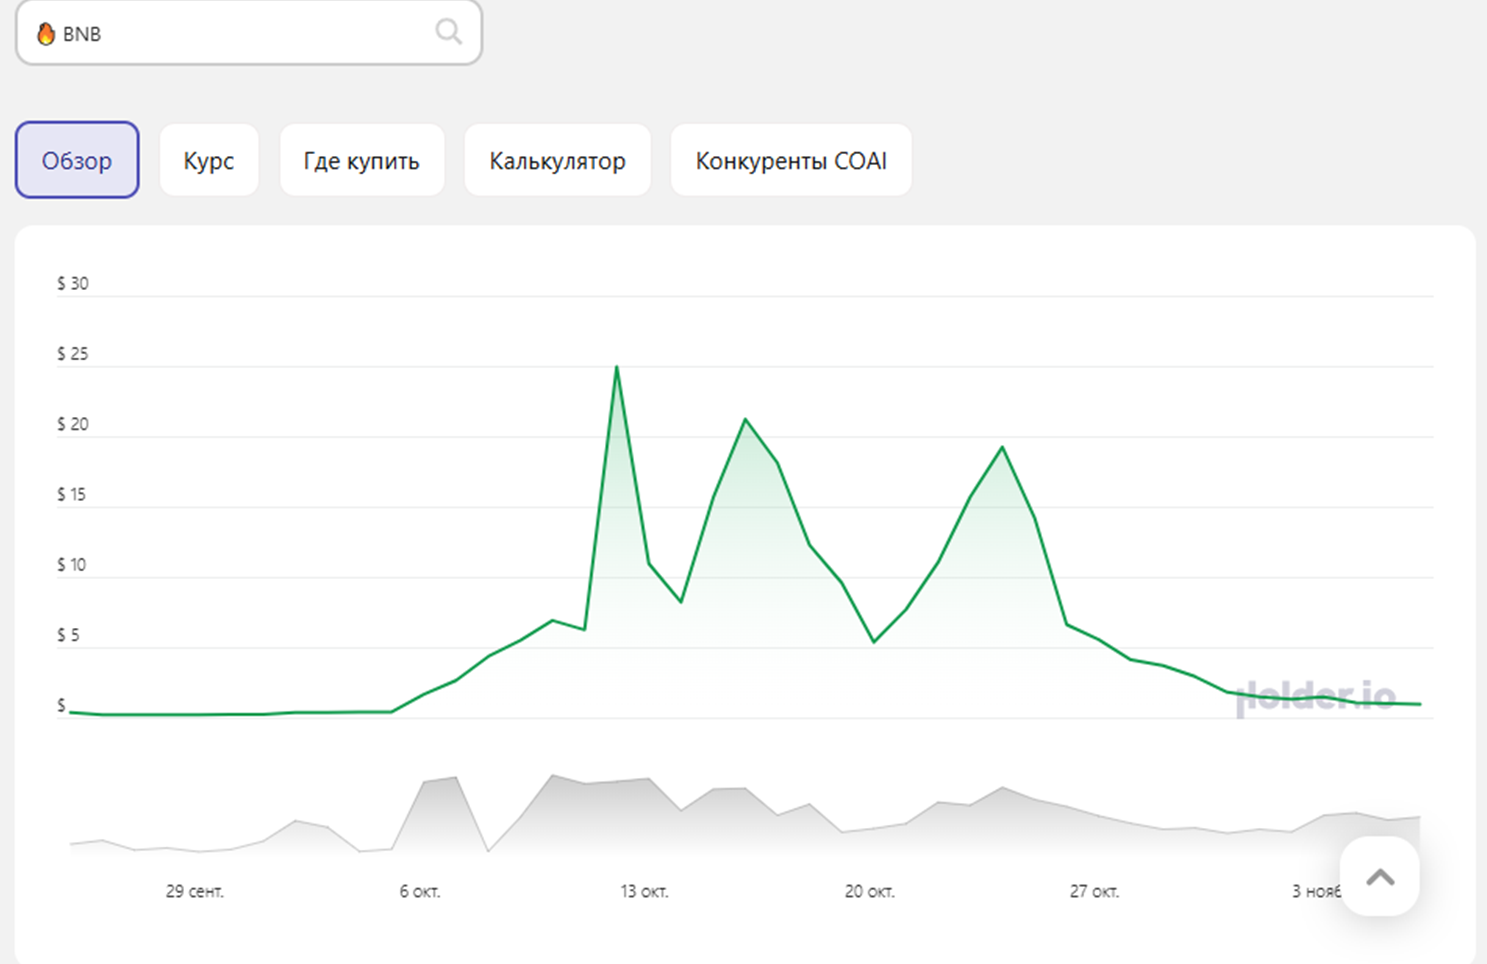This screenshot has width=1487, height=964.
Task: Click the 29 сент. date label
Action: tap(195, 891)
